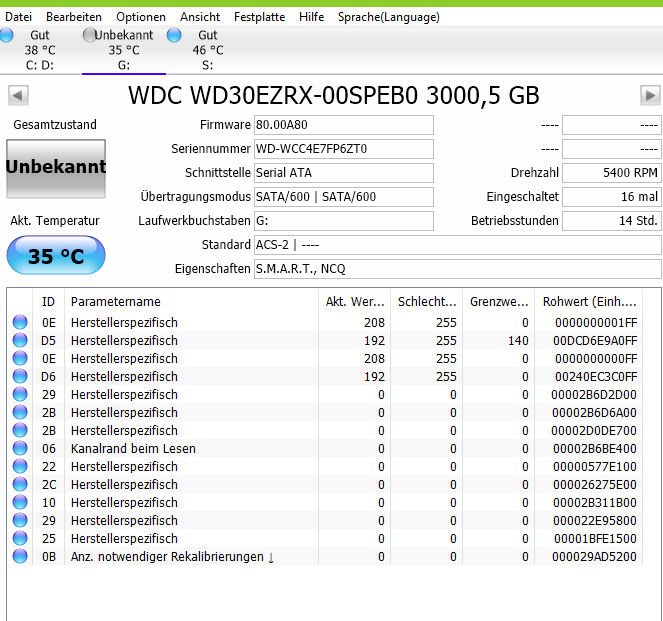Click the Akt. Wer... column header
This screenshot has height=621, width=663.
[x=354, y=302]
